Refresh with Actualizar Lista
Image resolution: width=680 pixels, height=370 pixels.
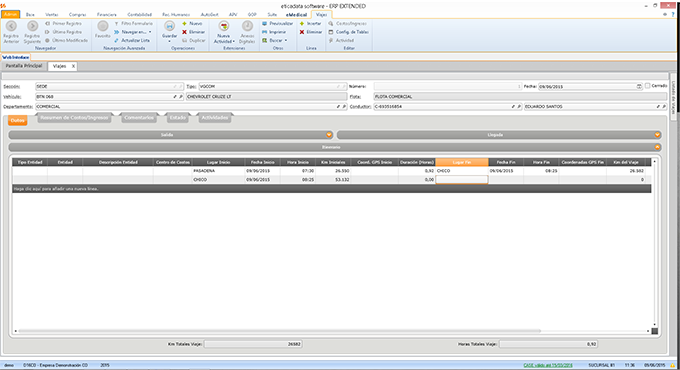(x=132, y=40)
